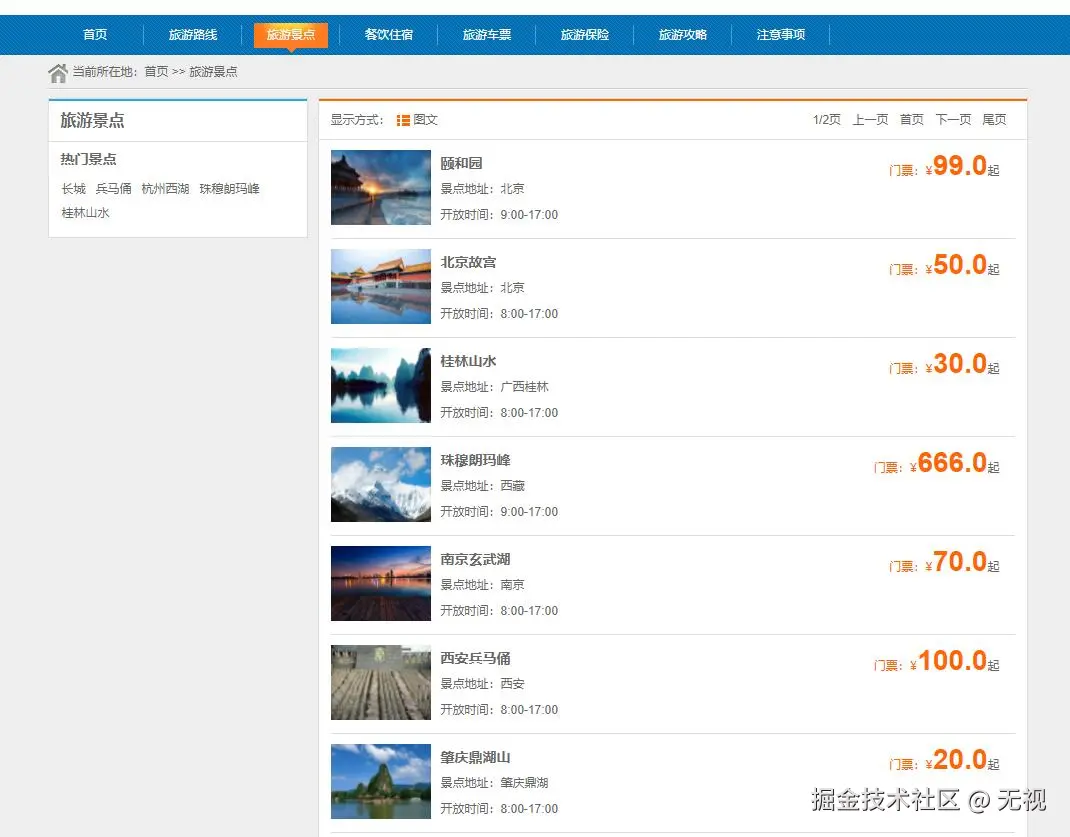Select the 旅游景点 navigation tab
1070x837 pixels.
click(x=291, y=35)
